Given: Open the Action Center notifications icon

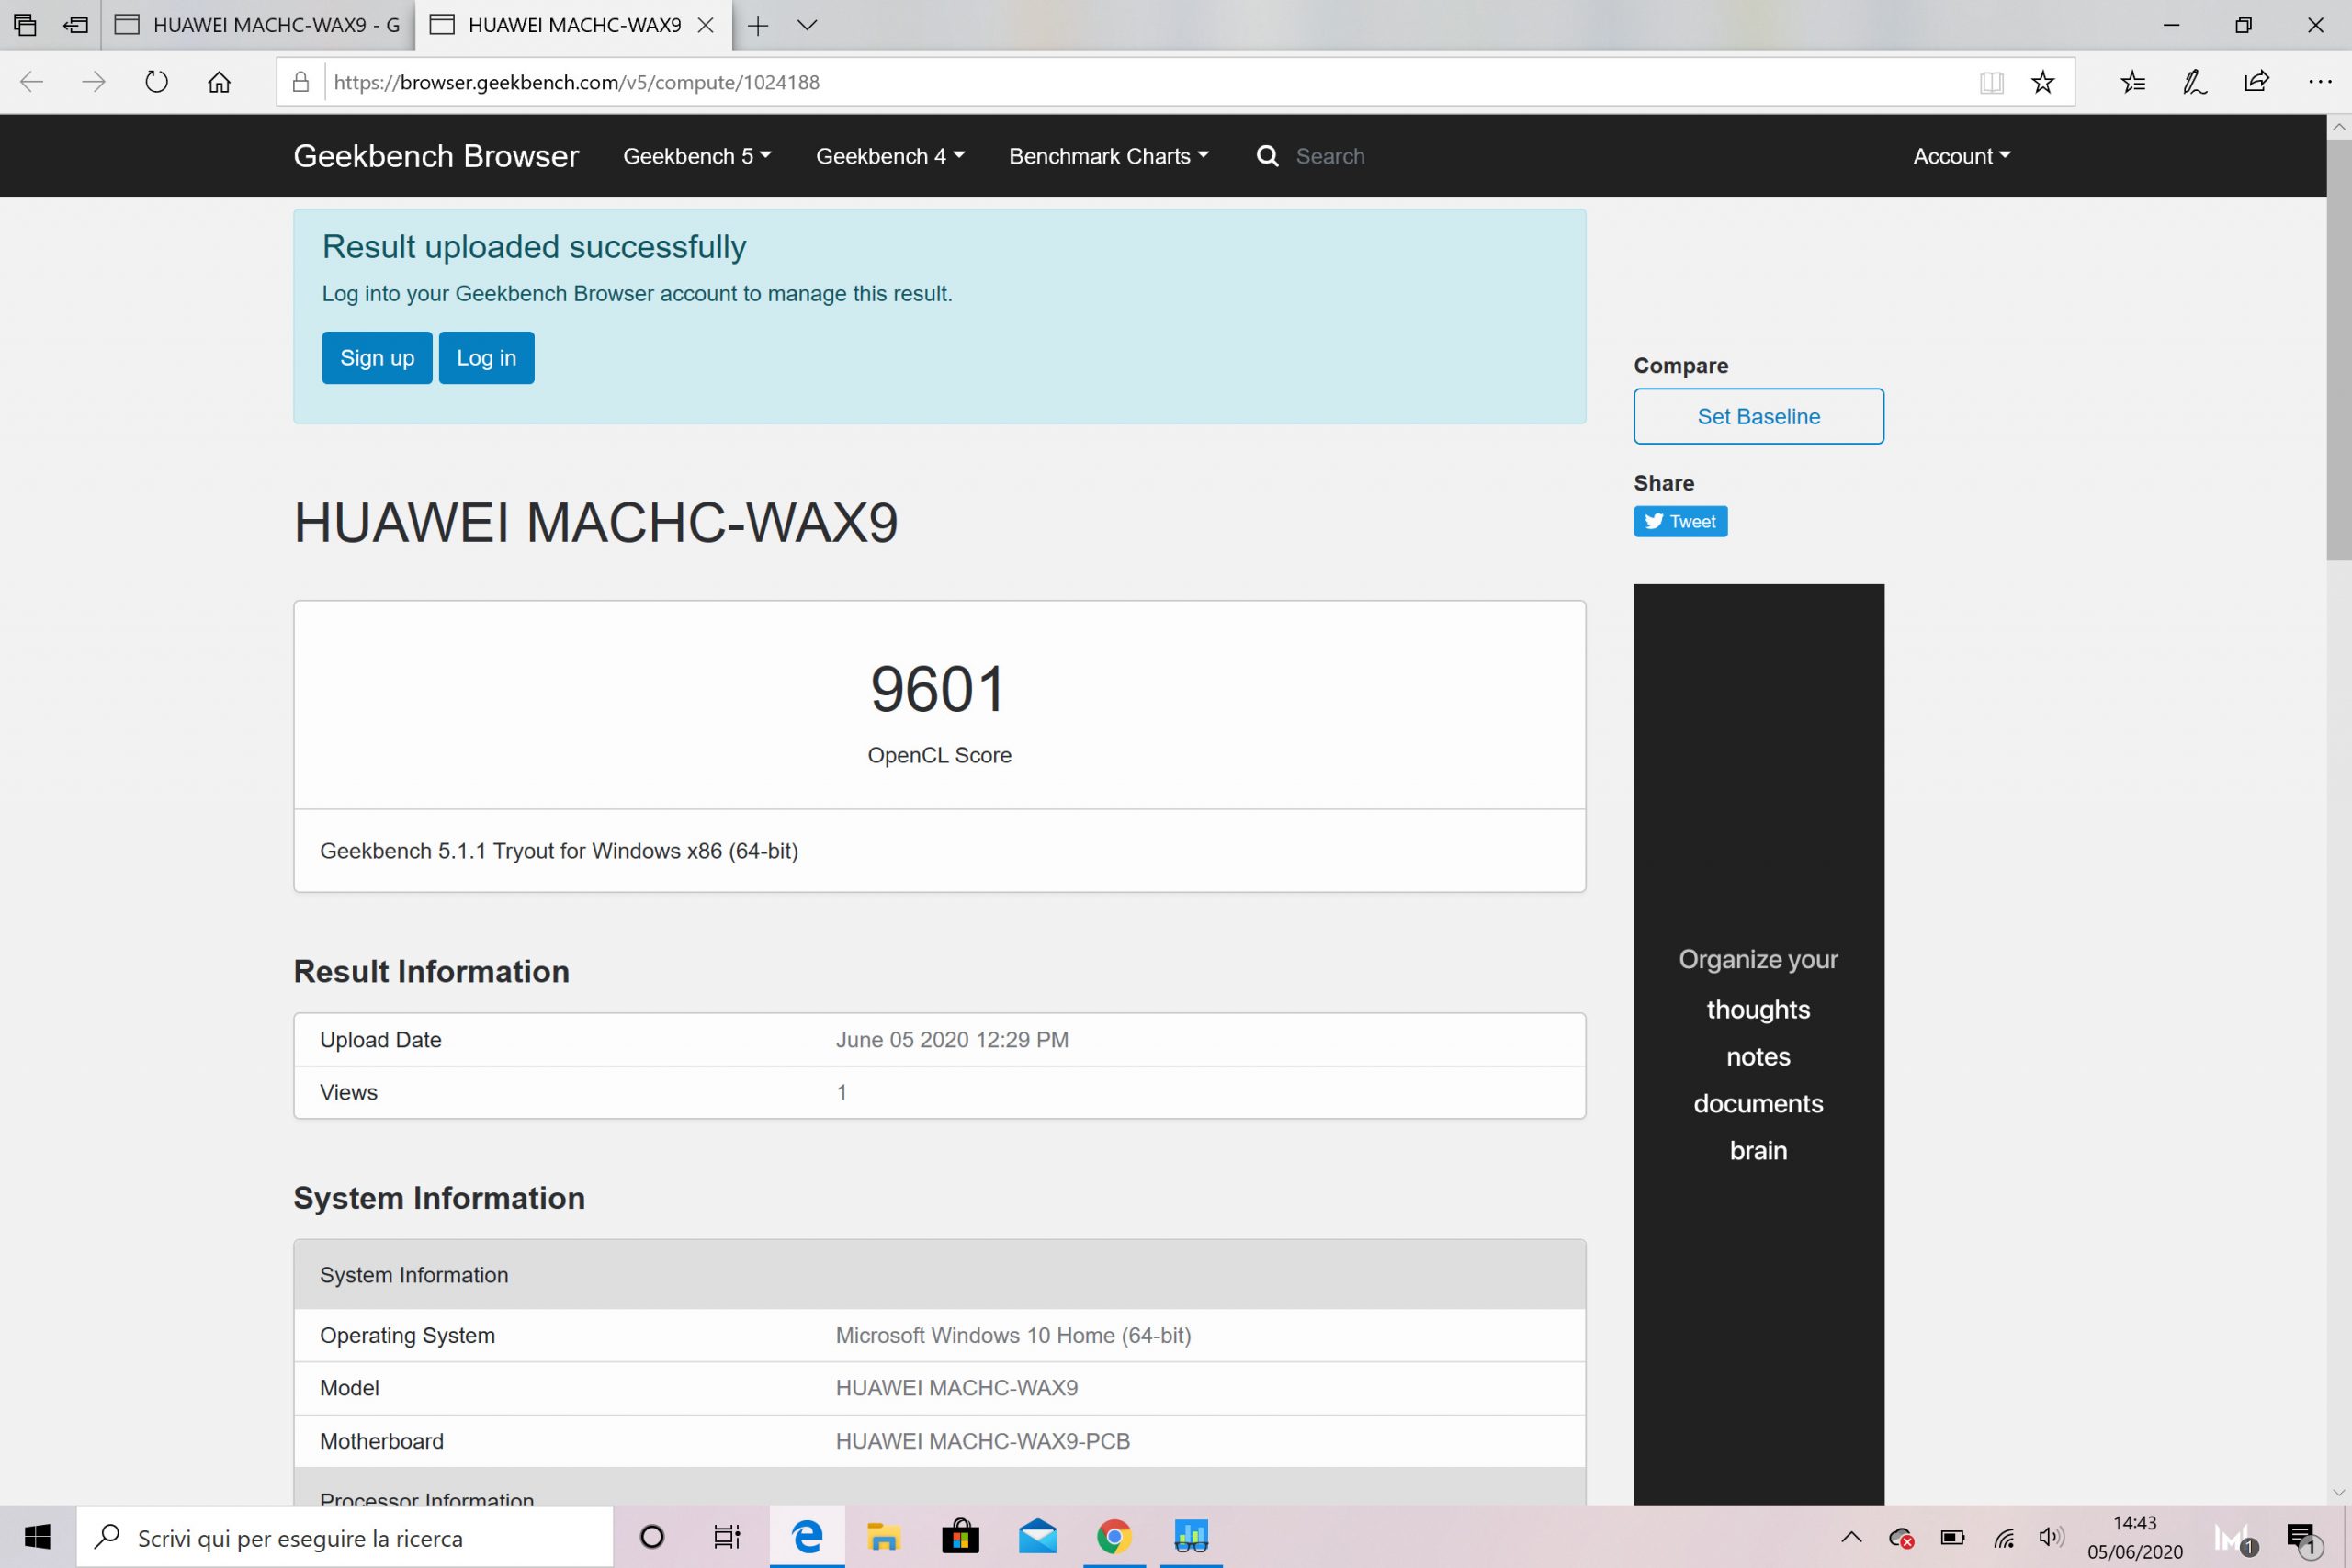Looking at the screenshot, I should click(x=2303, y=1540).
